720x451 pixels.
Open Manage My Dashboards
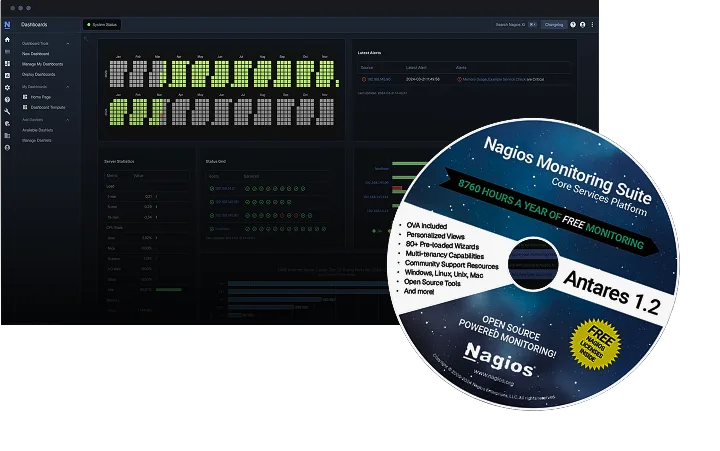(42, 64)
